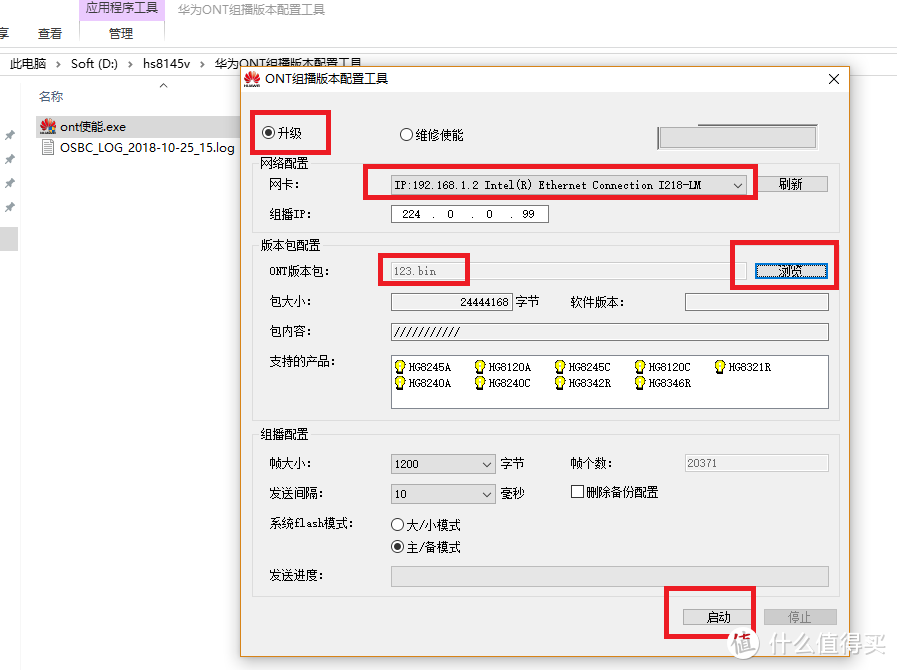
Task: Click the 包大小 field showing 24444168
Action: [x=451, y=302]
